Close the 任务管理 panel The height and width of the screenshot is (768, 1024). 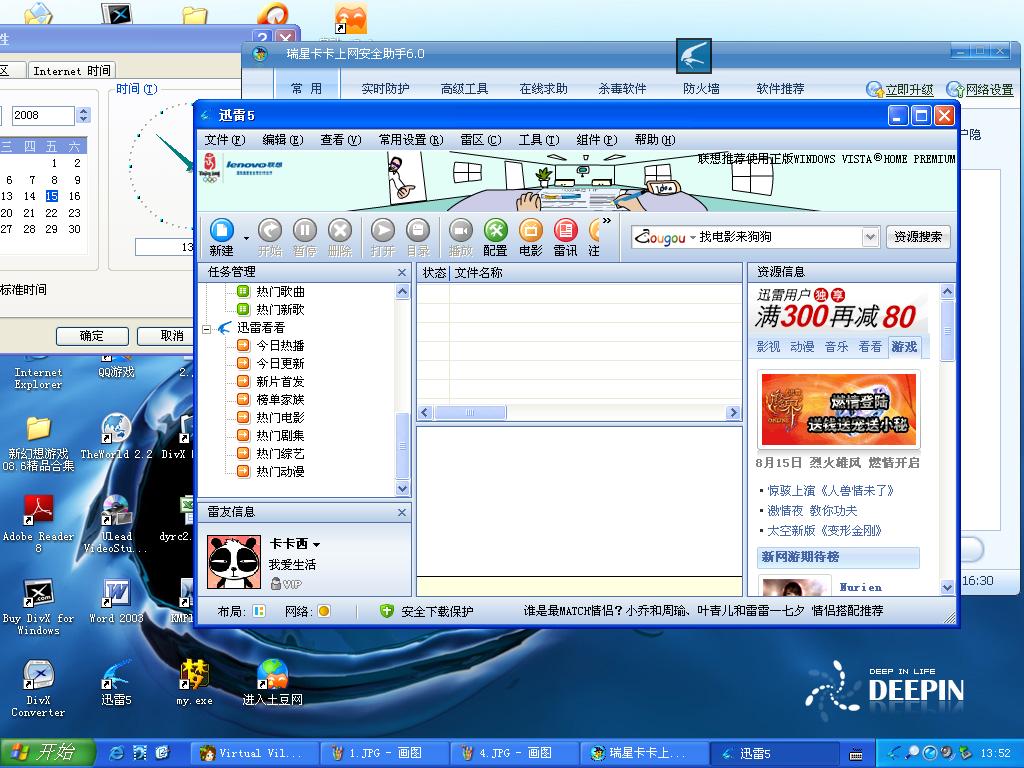point(402,272)
